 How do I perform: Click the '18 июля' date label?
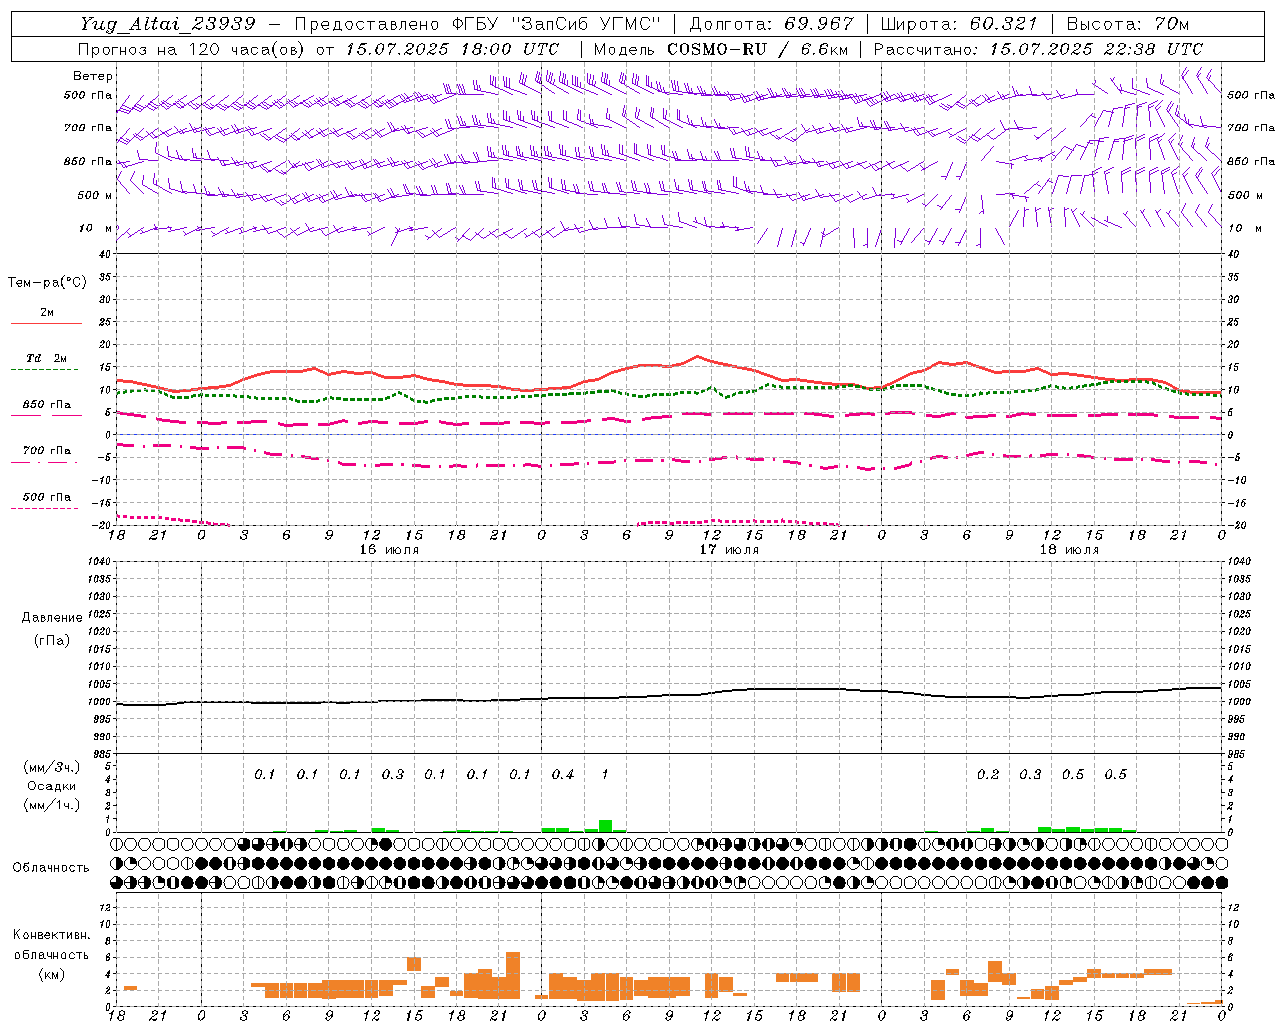(1069, 549)
